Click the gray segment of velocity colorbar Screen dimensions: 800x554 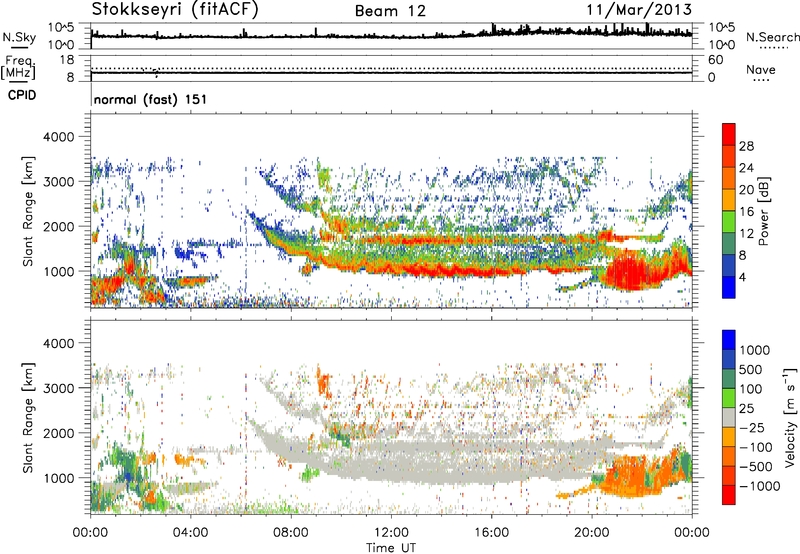[729, 417]
